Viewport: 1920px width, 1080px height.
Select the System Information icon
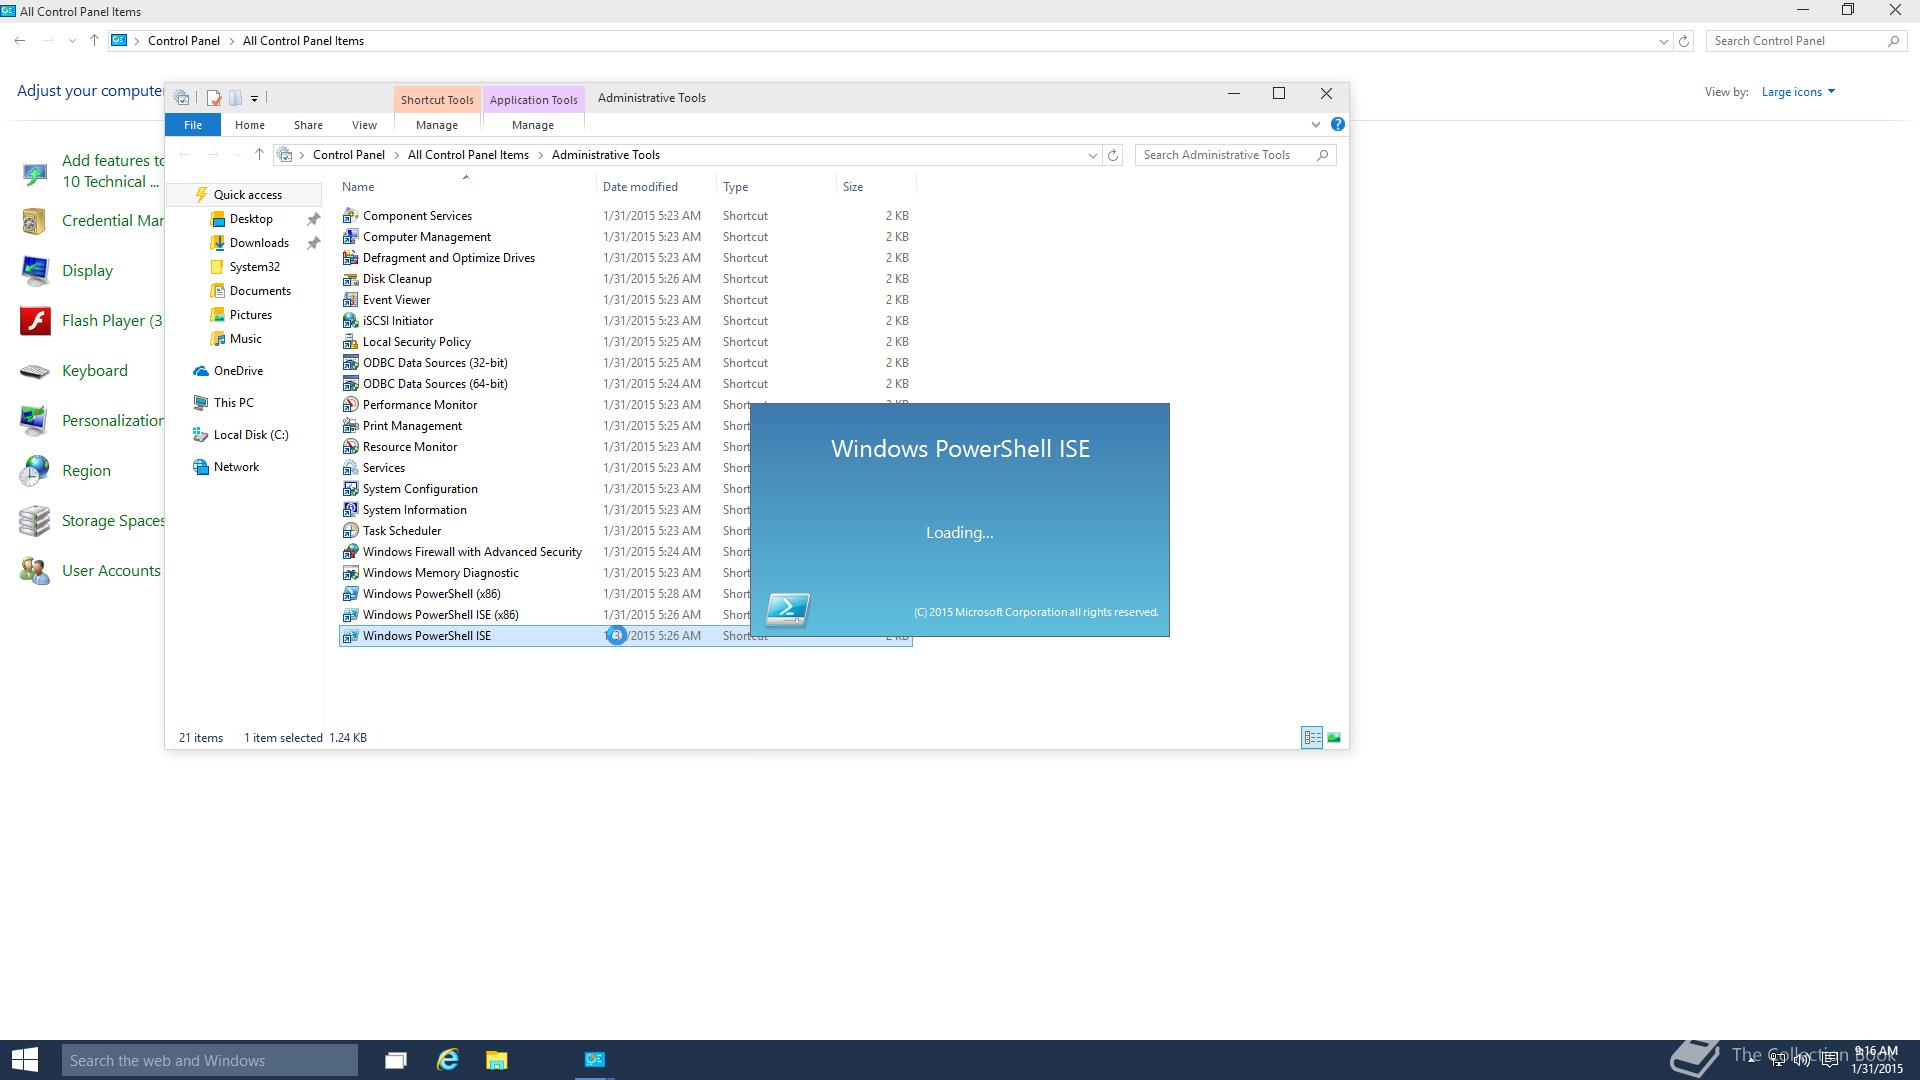click(x=350, y=510)
